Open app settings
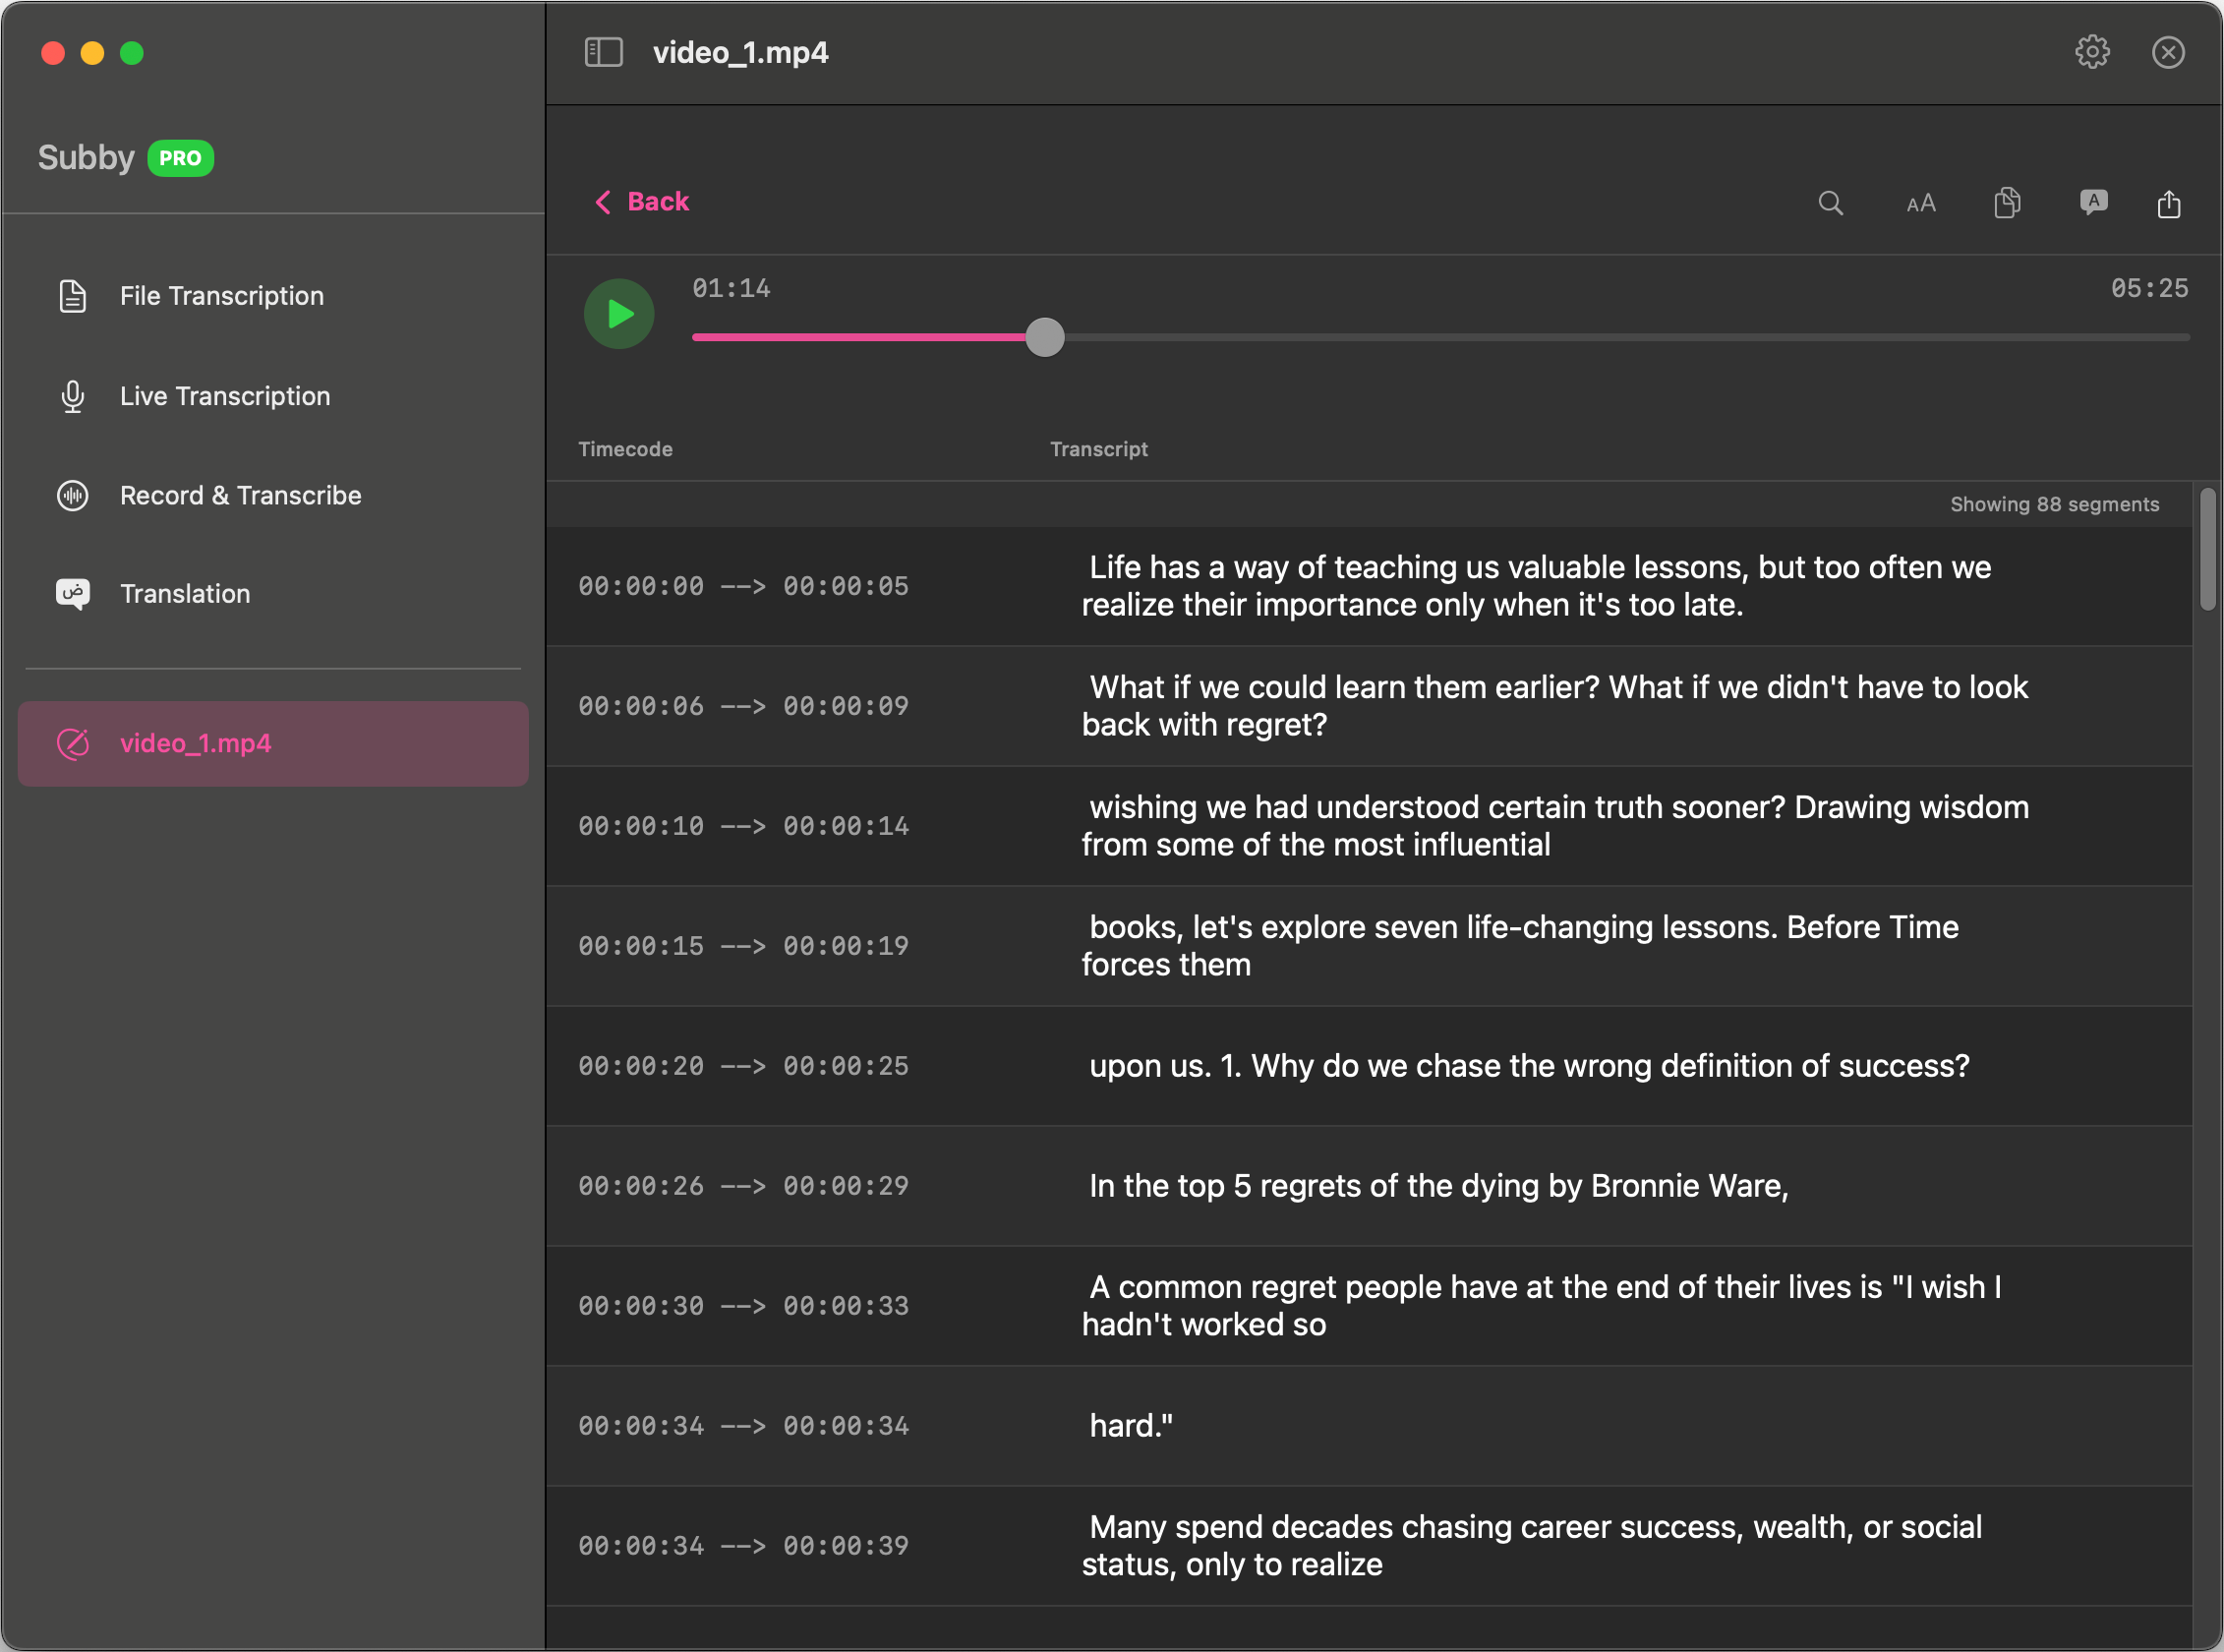 click(2092, 52)
